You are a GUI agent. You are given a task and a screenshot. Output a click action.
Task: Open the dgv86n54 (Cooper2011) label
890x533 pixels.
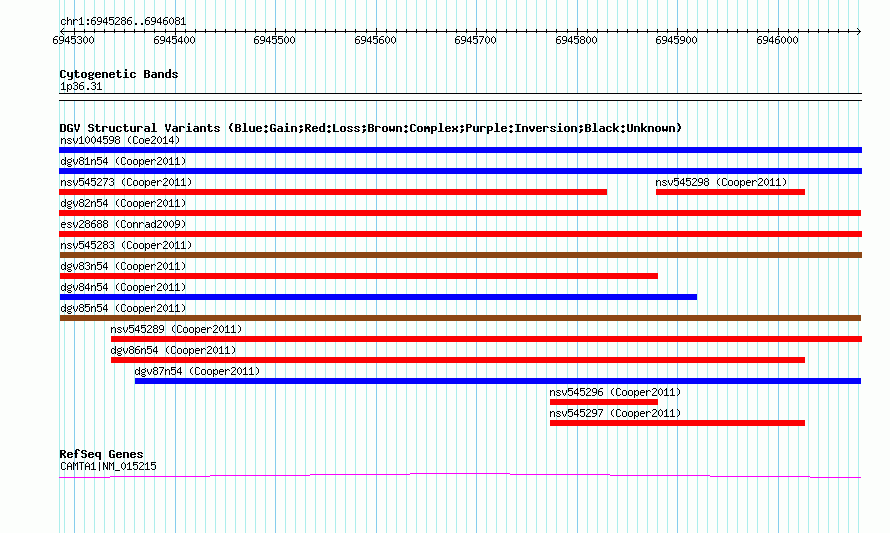[173, 350]
